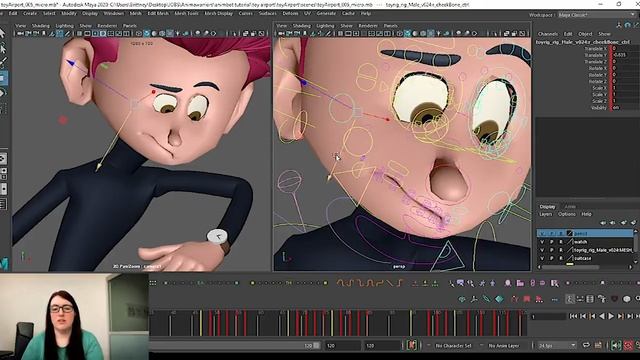
Task: Toggle playback P of watch layer
Action: pos(551,242)
